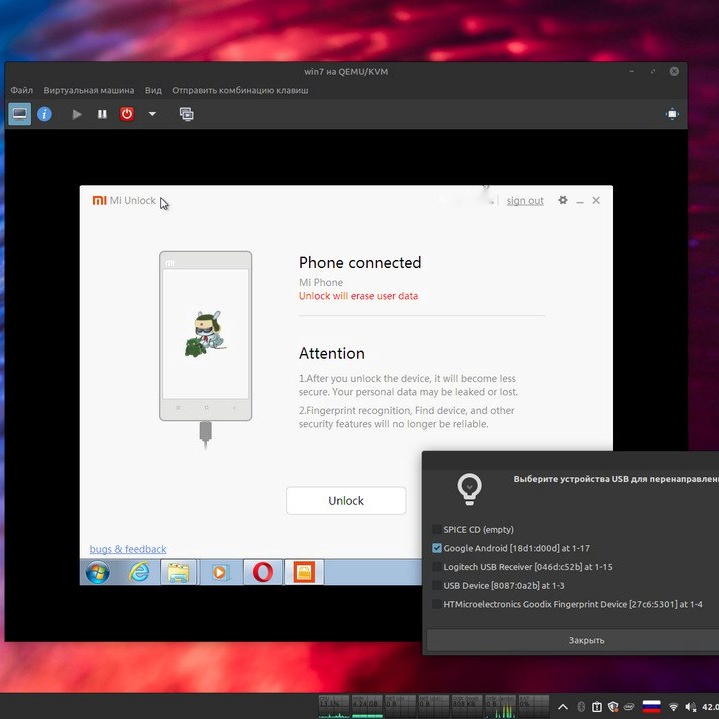Image resolution: width=719 pixels, height=719 pixels.
Task: Show the graphical console view in the VM toolbar
Action: pos(20,114)
